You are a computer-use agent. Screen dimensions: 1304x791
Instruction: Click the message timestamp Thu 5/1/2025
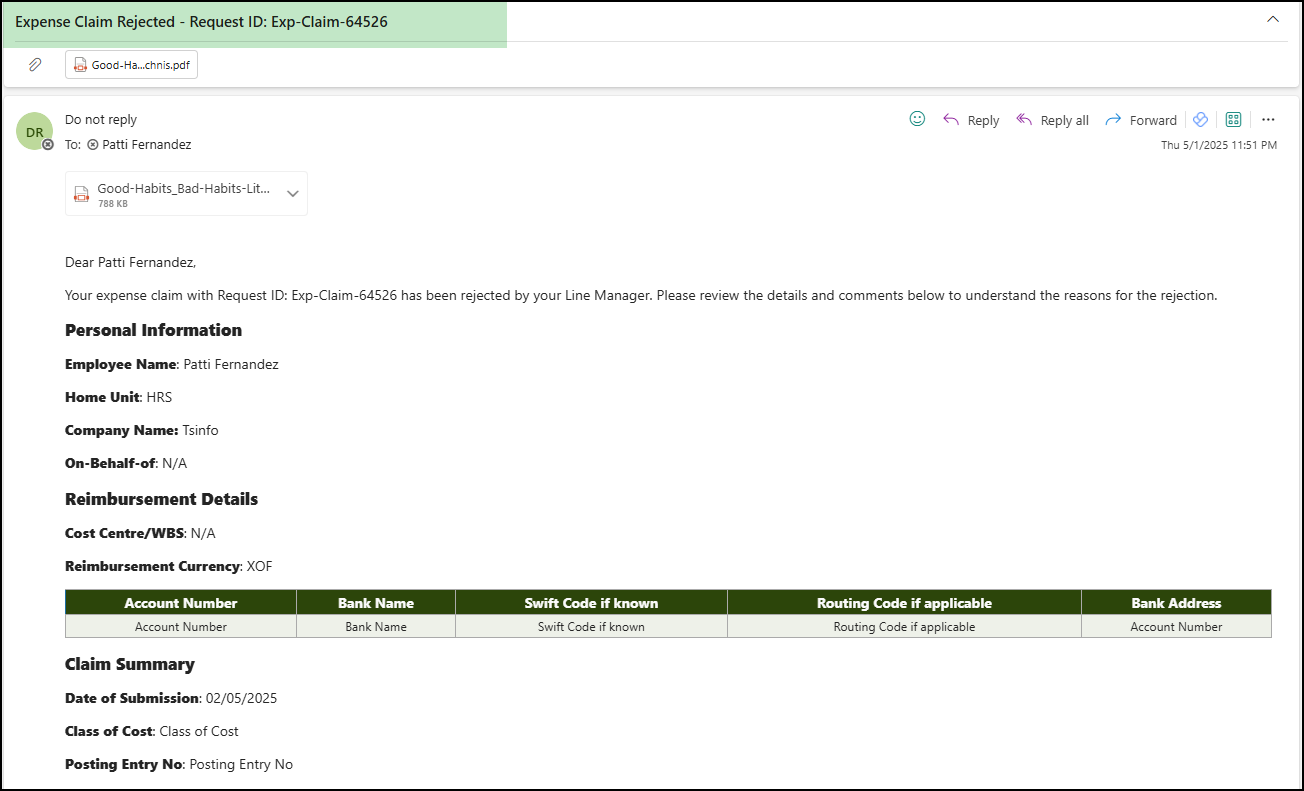tap(1218, 145)
